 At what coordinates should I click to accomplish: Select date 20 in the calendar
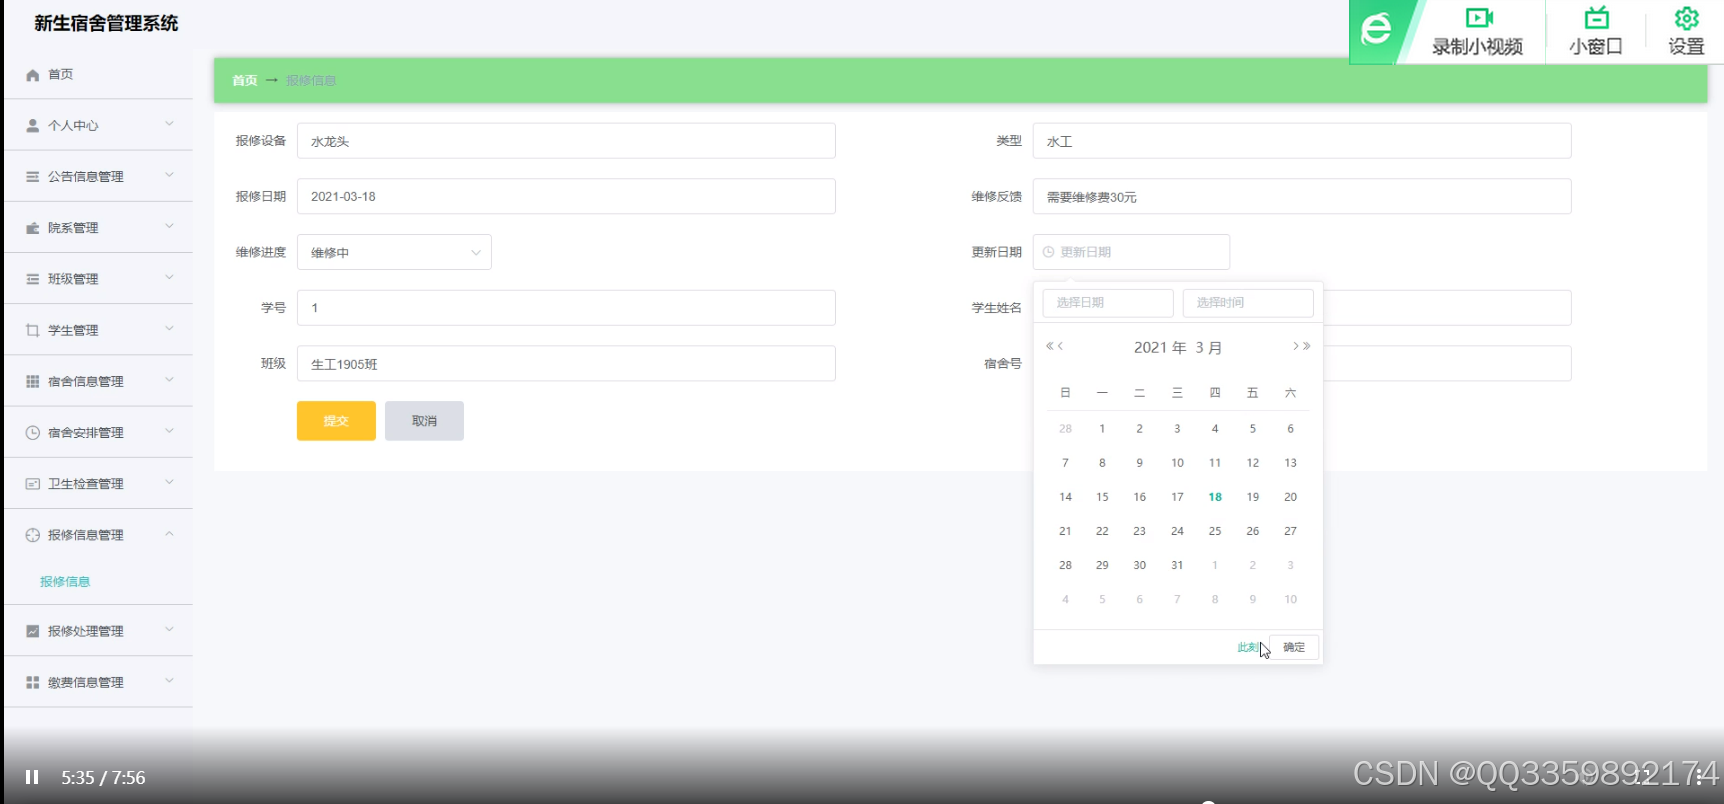(1290, 497)
